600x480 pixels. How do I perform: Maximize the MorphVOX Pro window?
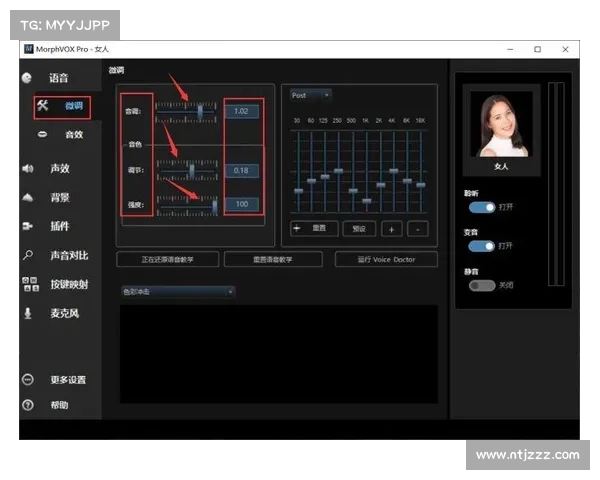tap(538, 49)
